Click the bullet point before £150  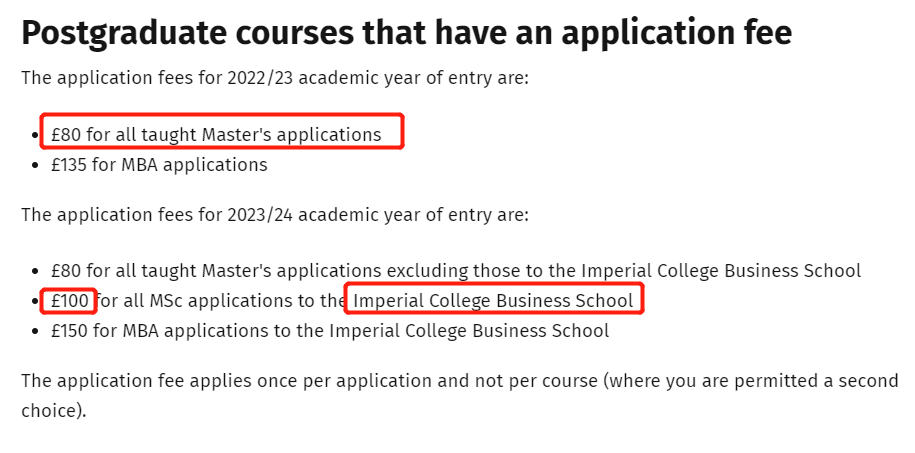pyautogui.click(x=37, y=331)
